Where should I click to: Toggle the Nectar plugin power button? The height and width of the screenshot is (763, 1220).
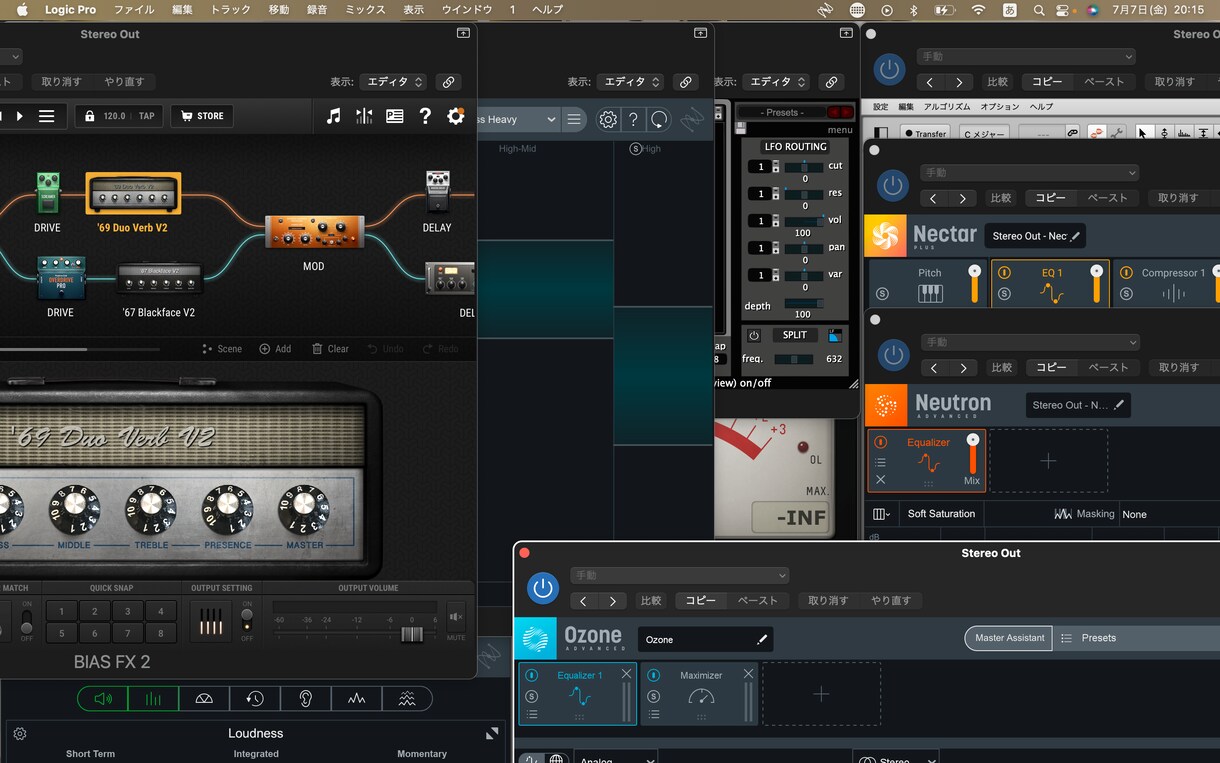pos(892,185)
